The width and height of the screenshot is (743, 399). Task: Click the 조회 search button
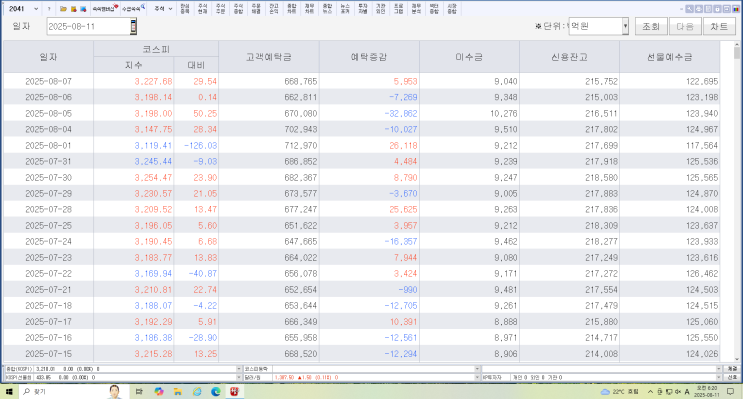(651, 27)
